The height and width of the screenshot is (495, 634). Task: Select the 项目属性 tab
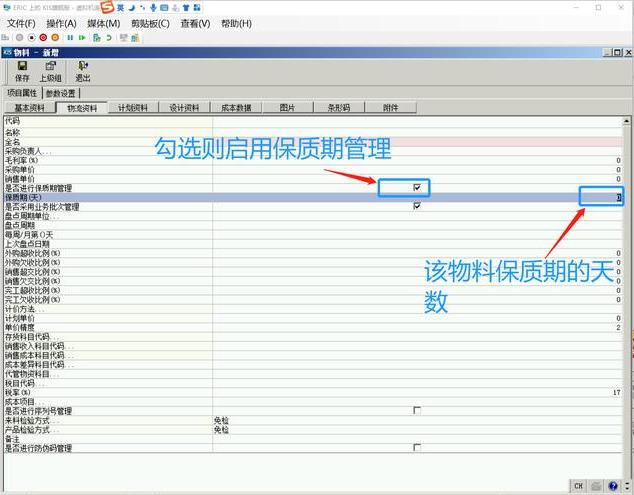(x=22, y=93)
